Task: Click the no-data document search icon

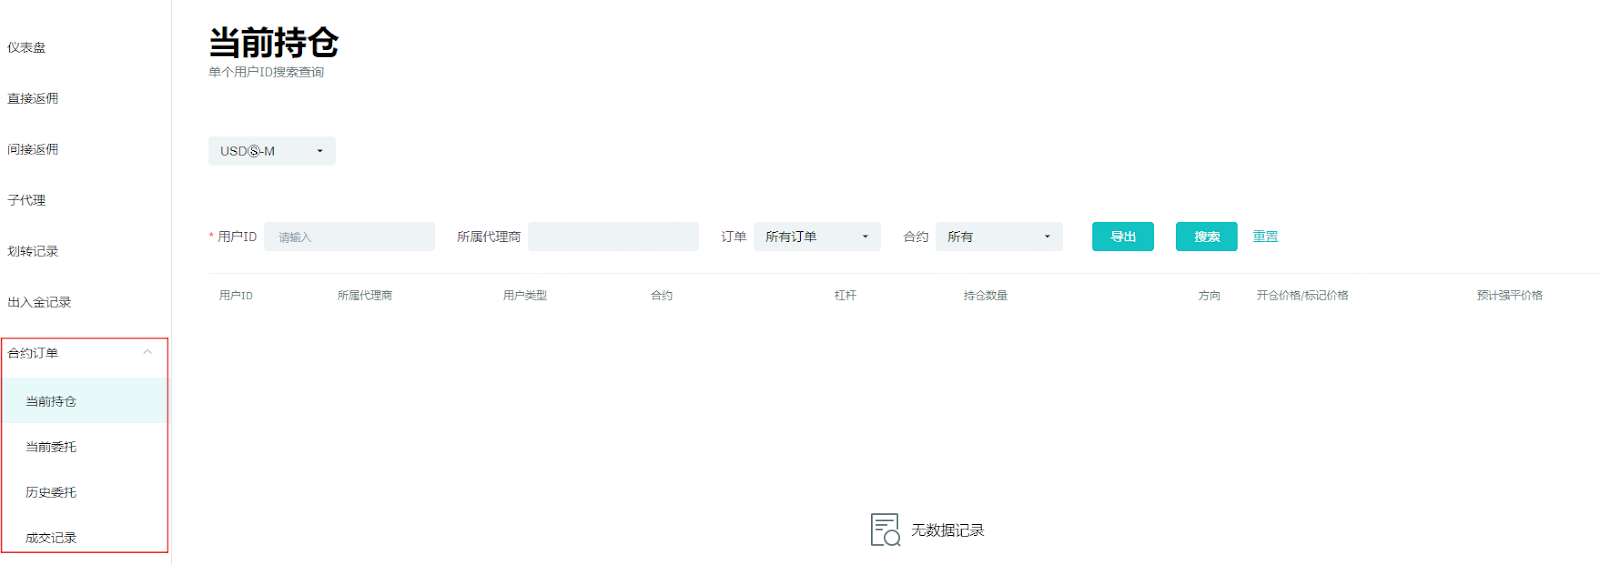Action: point(885,530)
